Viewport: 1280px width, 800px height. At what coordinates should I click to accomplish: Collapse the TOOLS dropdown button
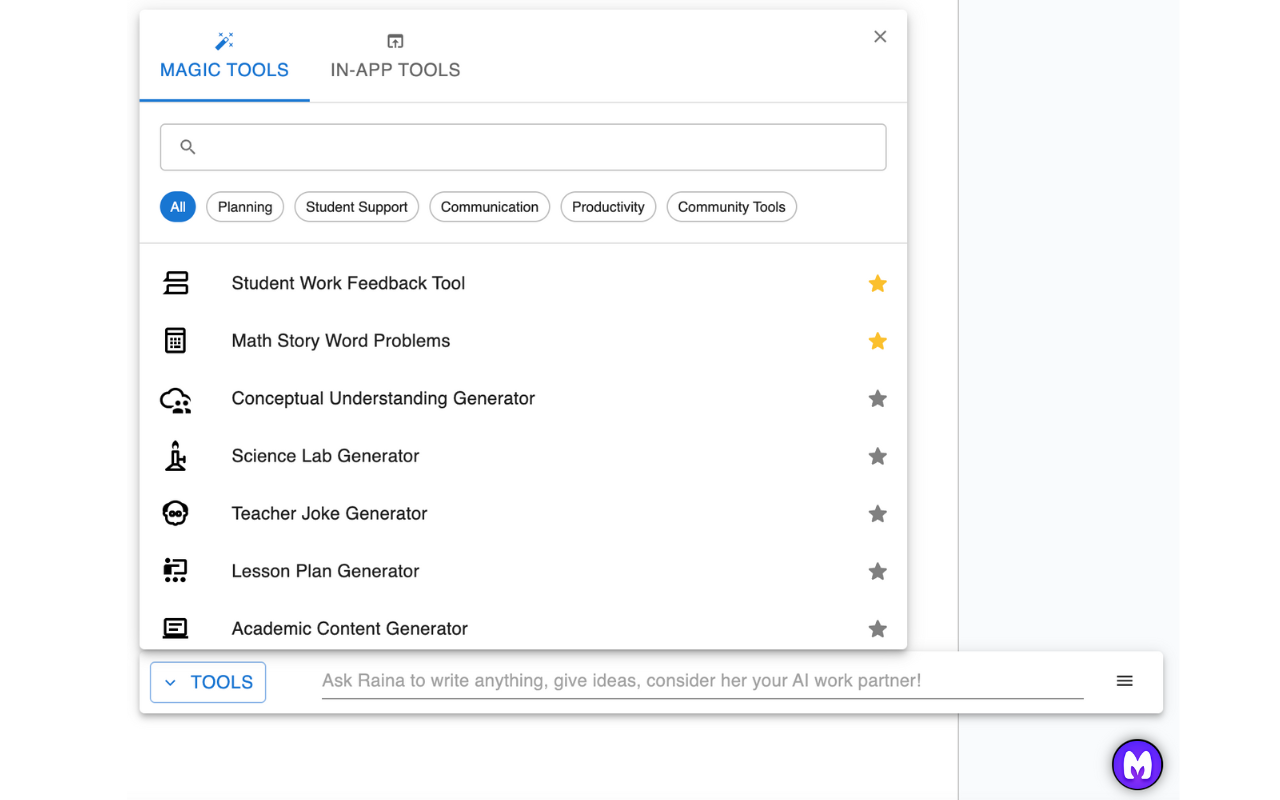[x=208, y=682]
